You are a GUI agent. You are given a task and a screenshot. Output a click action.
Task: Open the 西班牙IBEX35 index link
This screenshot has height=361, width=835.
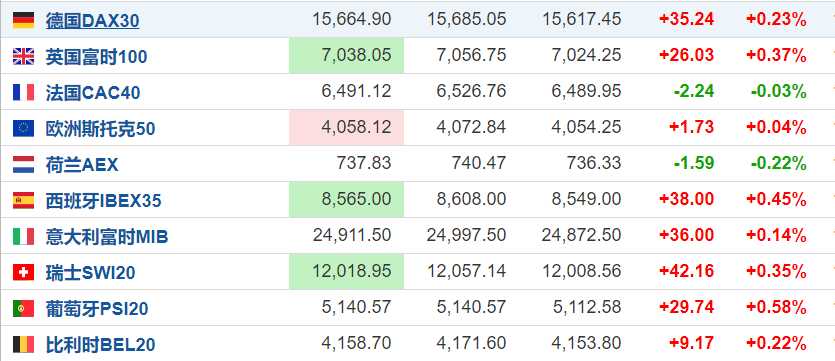coord(103,201)
